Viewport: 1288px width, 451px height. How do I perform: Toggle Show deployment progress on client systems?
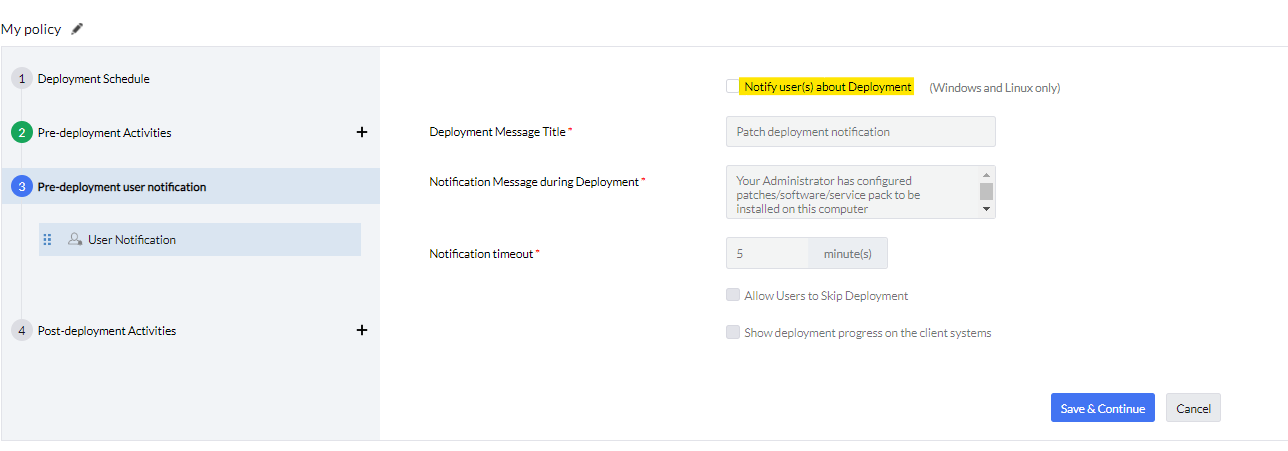tap(733, 333)
